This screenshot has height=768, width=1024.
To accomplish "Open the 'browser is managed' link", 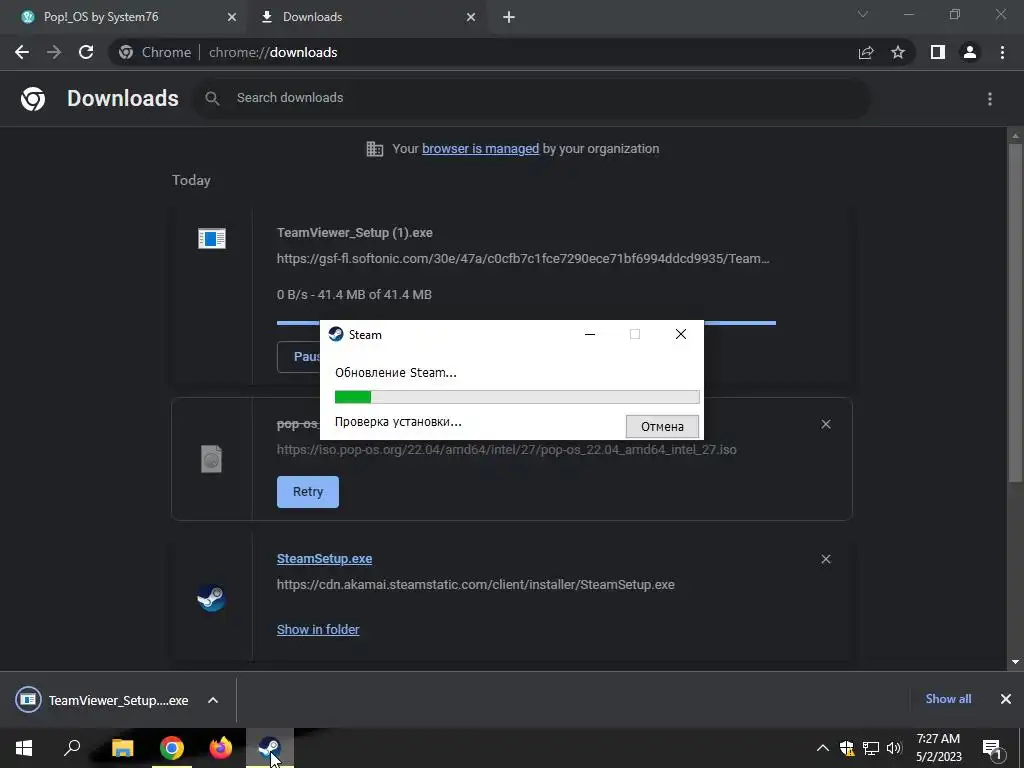I will pos(481,148).
